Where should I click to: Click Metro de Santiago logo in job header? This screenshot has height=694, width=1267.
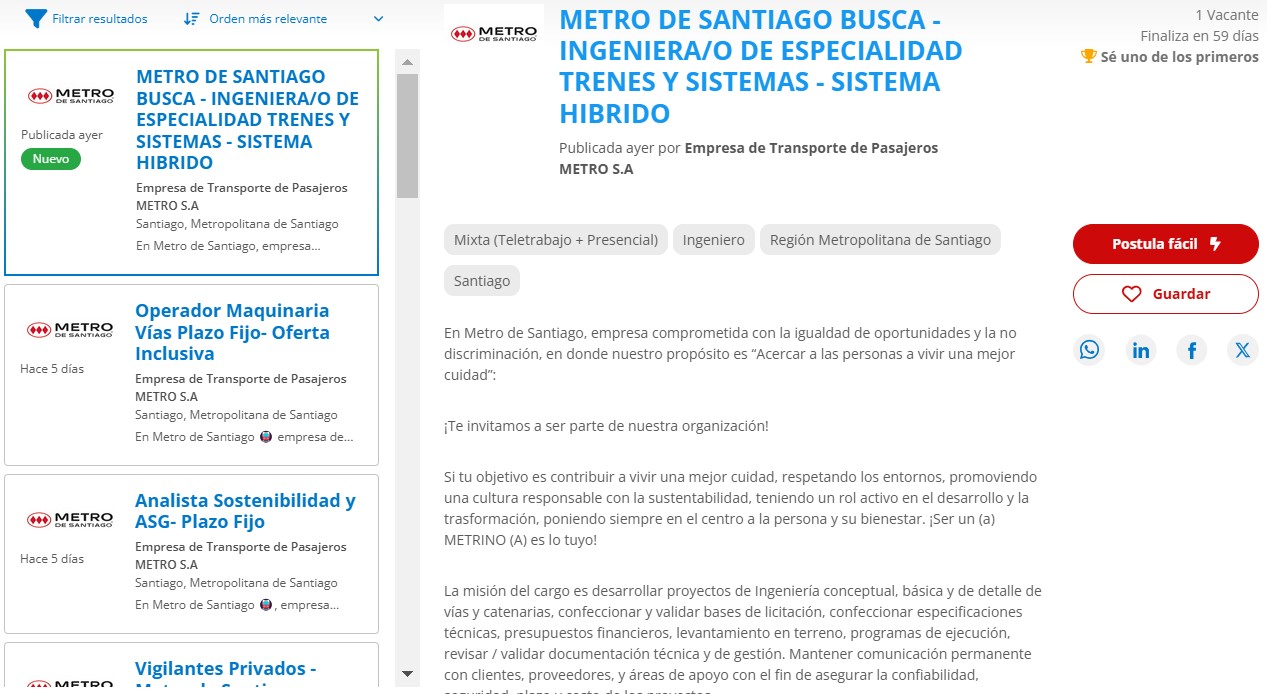click(493, 34)
